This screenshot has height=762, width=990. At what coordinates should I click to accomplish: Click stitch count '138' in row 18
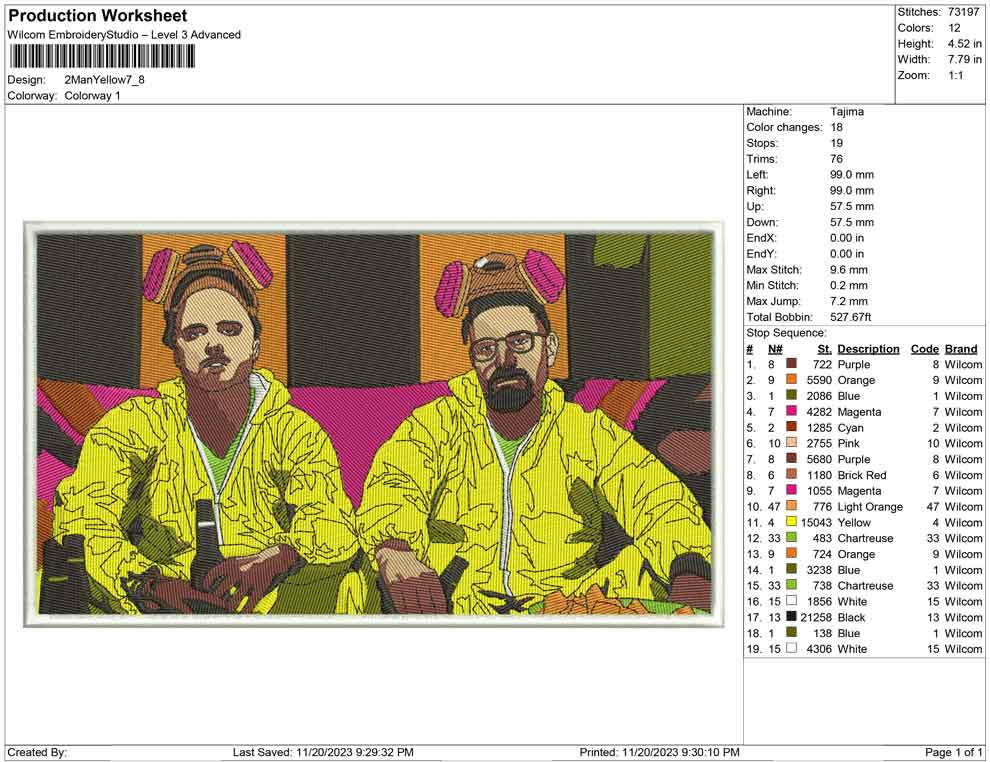coord(823,633)
